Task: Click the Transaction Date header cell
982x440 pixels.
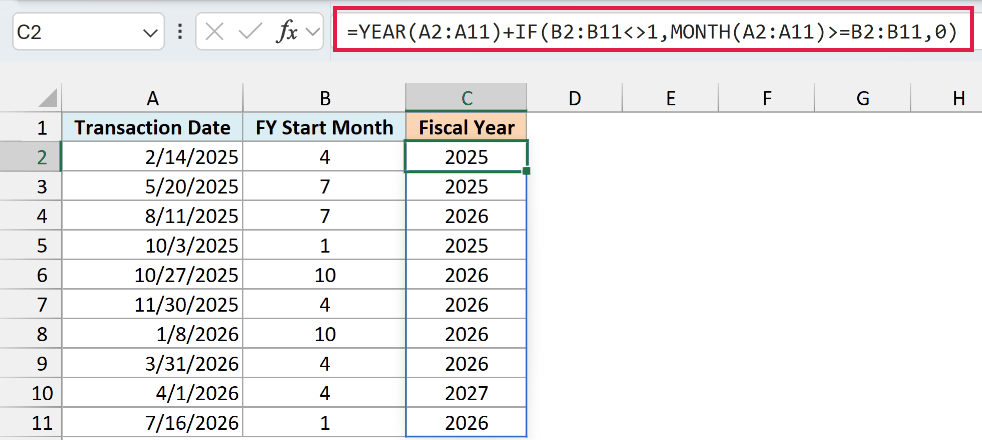Action: pos(152,128)
